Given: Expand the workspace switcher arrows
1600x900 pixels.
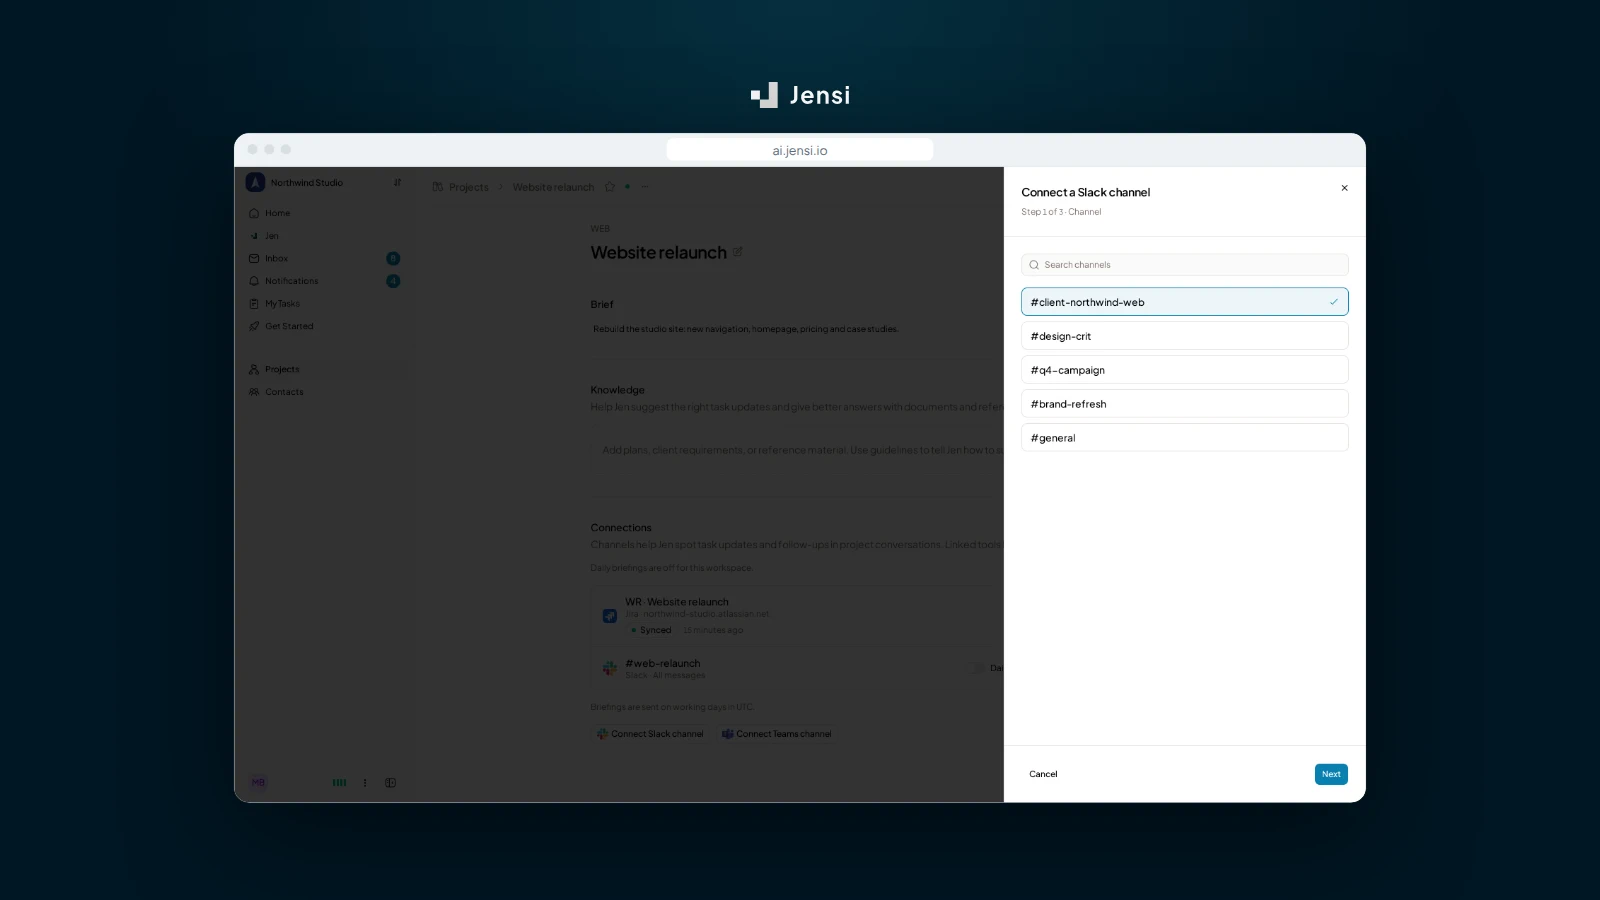Looking at the screenshot, I should 397,182.
